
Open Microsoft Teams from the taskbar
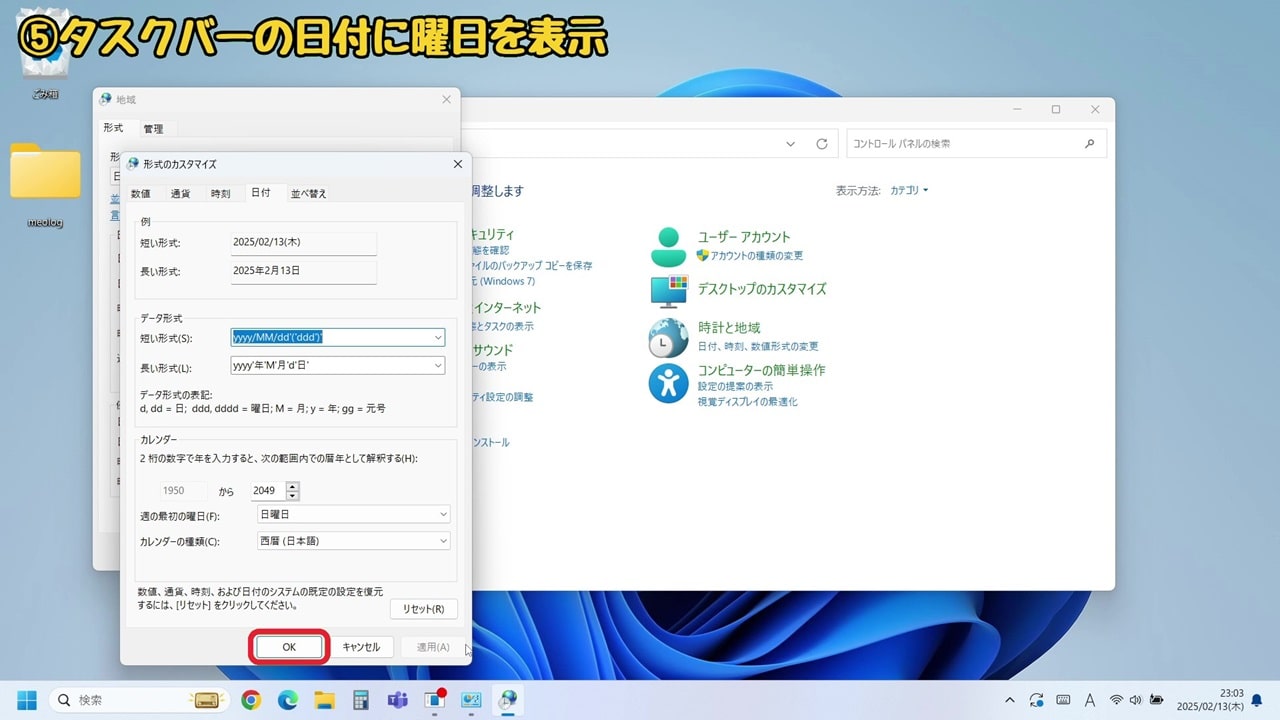click(397, 700)
